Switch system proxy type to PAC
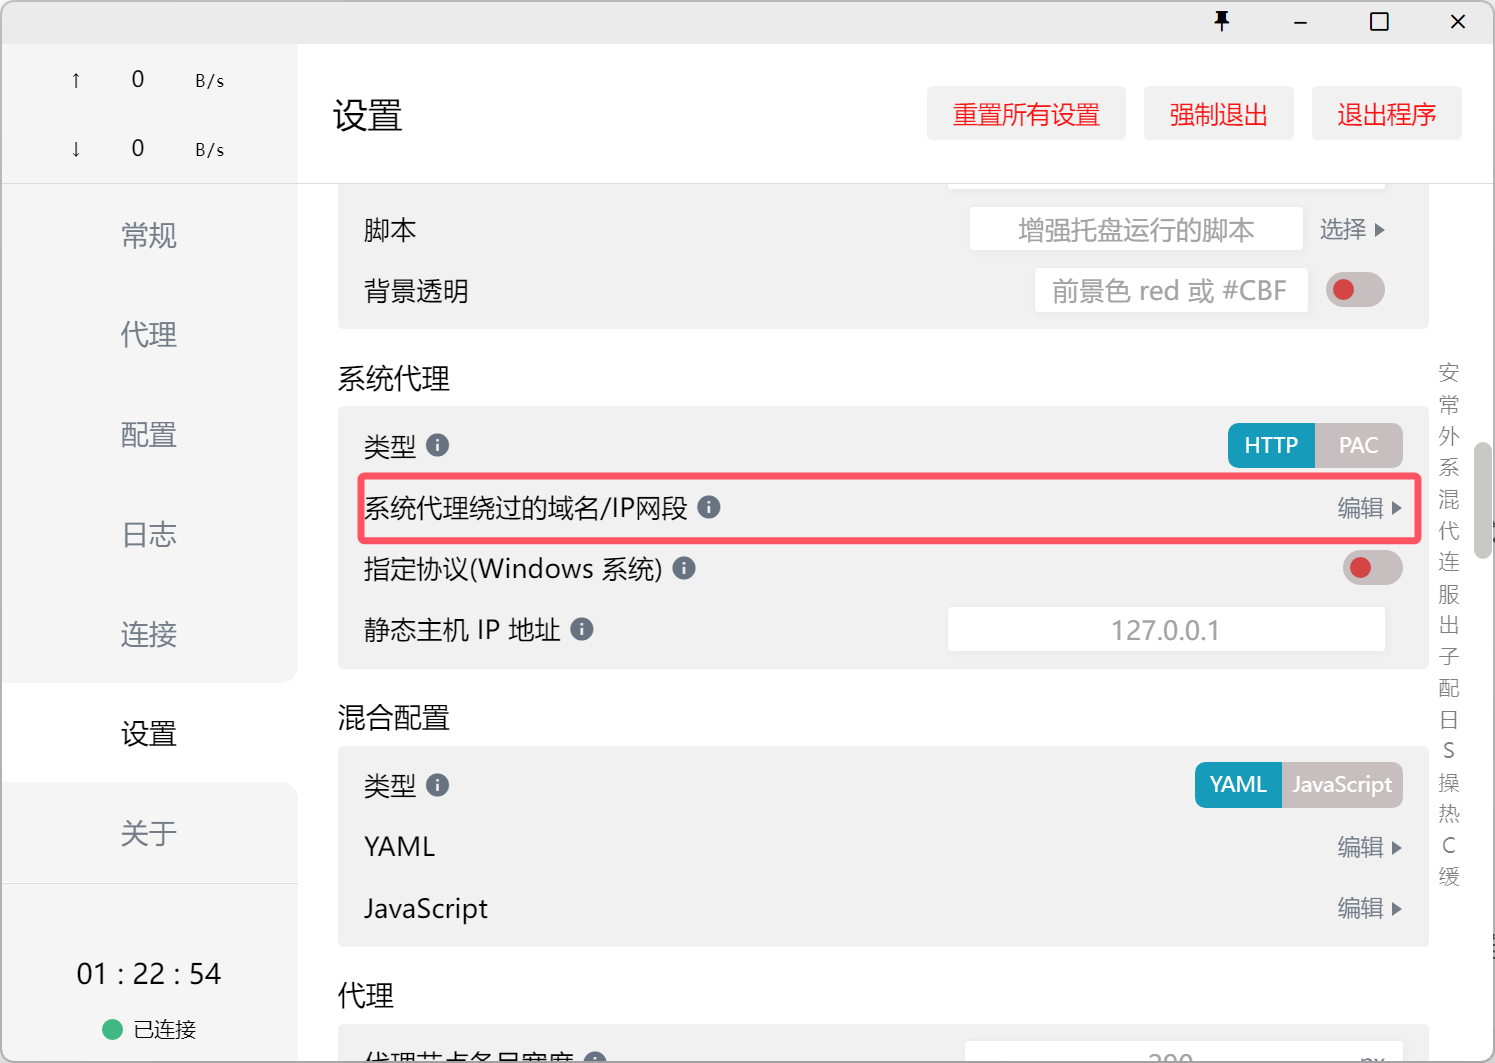The height and width of the screenshot is (1063, 1495). [x=1358, y=445]
